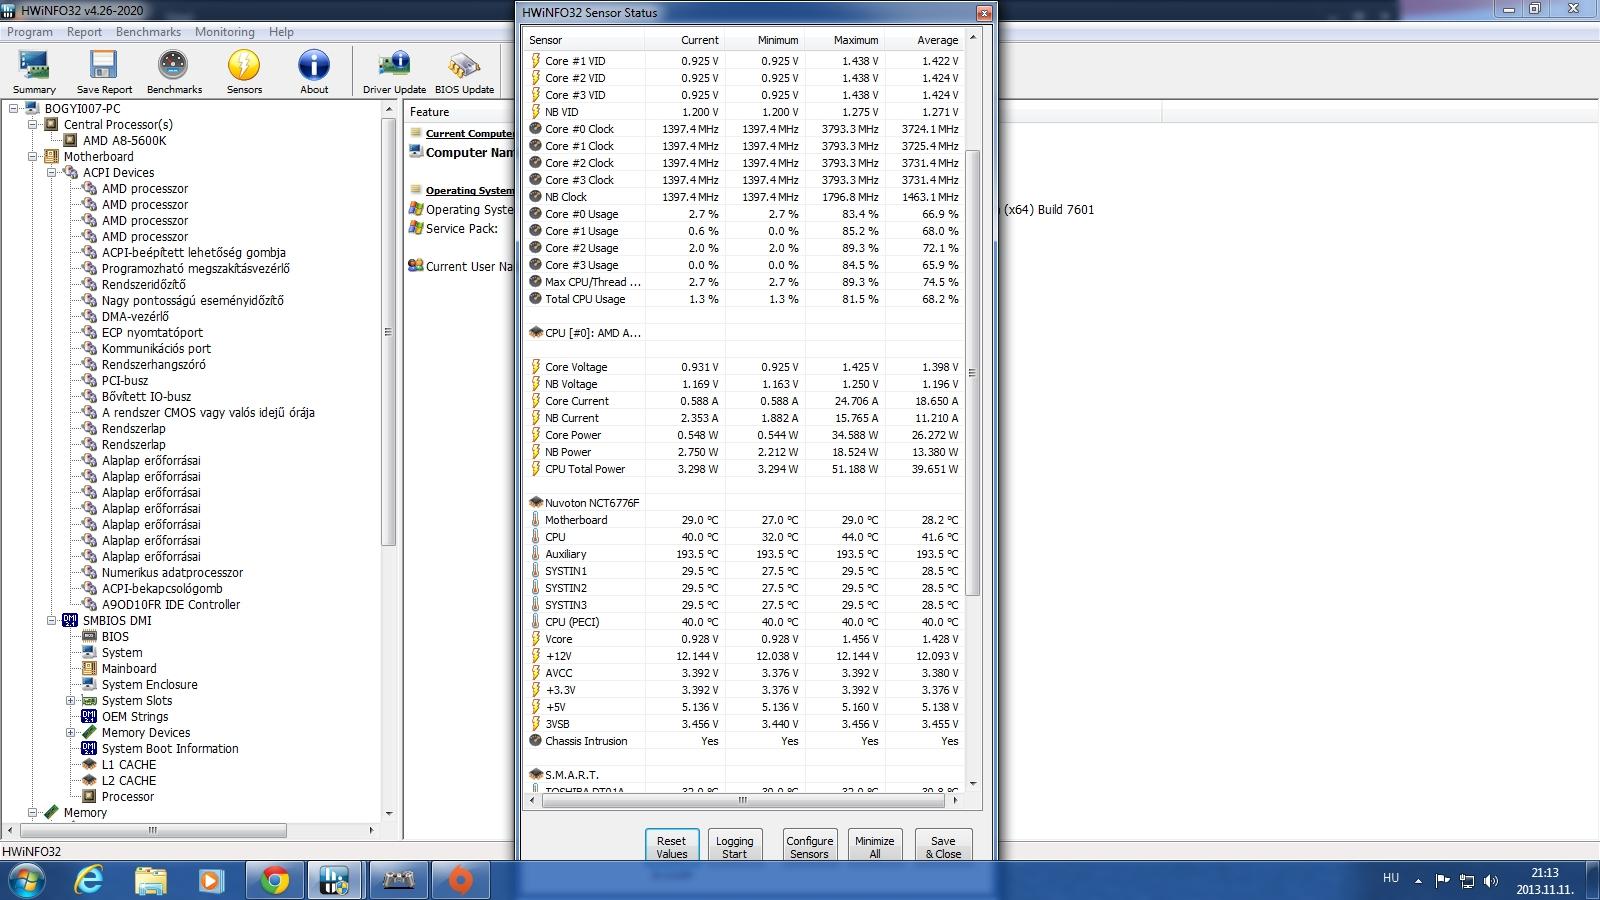Click the BIOS Update toolbar icon
The image size is (1600, 900).
464,65
